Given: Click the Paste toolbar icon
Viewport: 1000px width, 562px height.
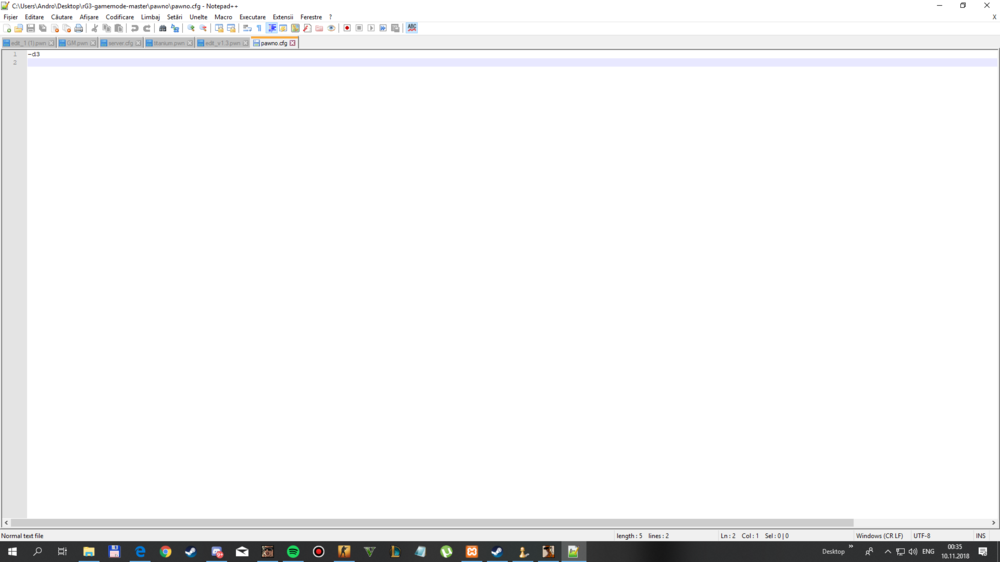Looking at the screenshot, I should (119, 28).
